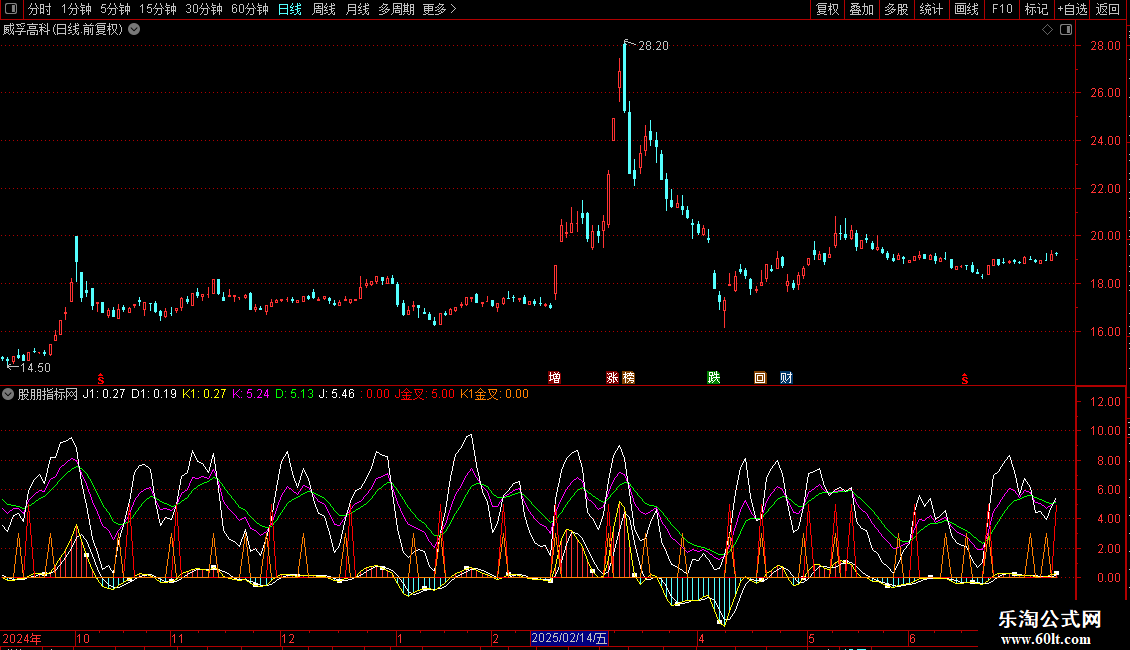Add stock via +自选 button
The image size is (1130, 650).
pos(1071,10)
